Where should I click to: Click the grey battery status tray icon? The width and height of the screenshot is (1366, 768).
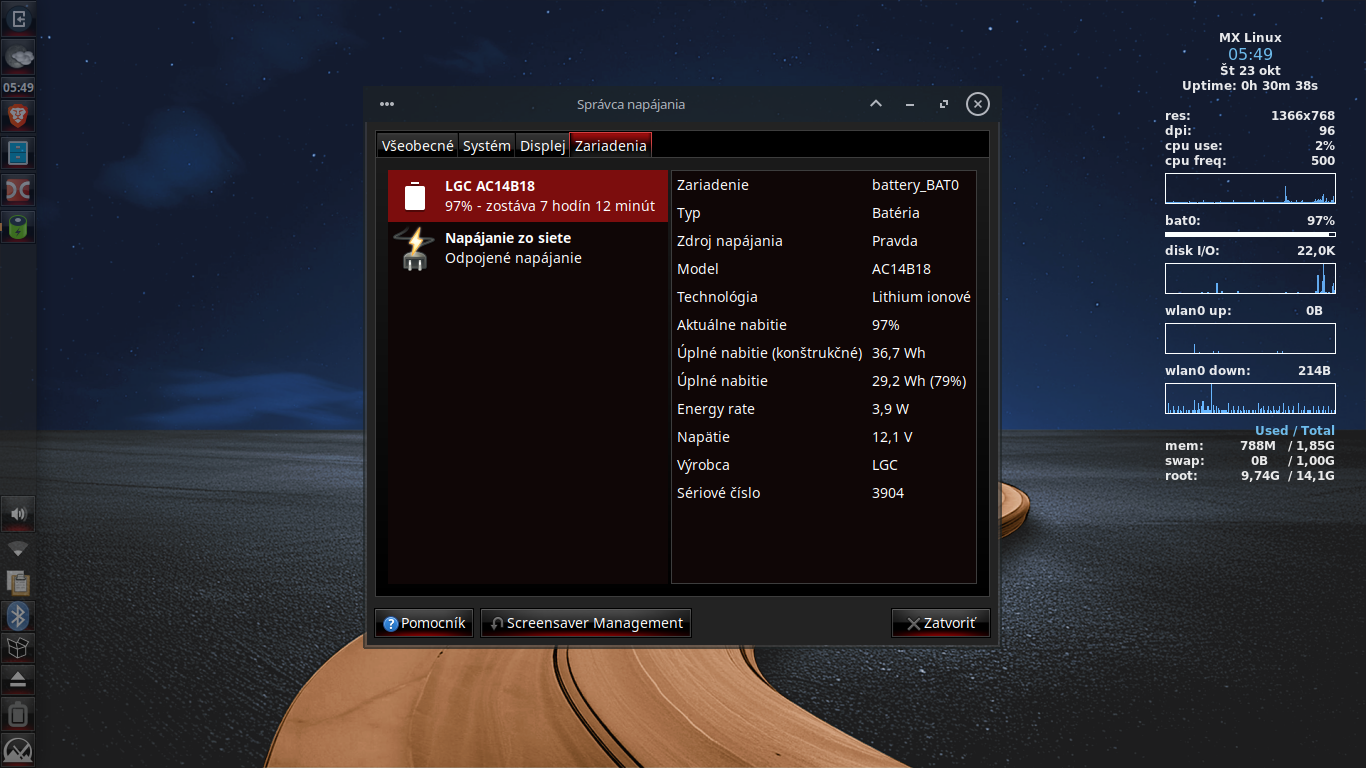(x=18, y=714)
